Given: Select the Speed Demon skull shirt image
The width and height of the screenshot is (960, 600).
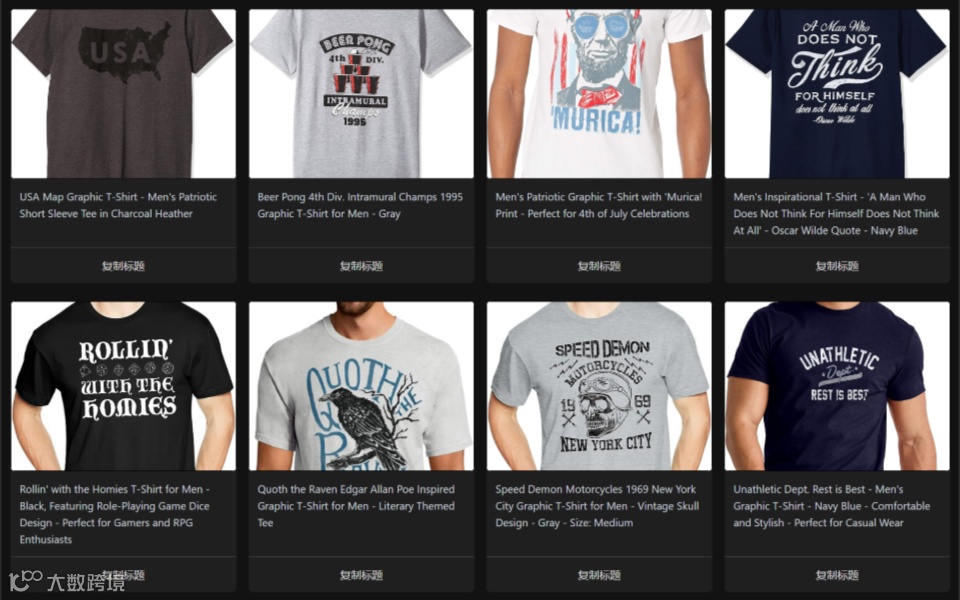Looking at the screenshot, I should 599,386.
